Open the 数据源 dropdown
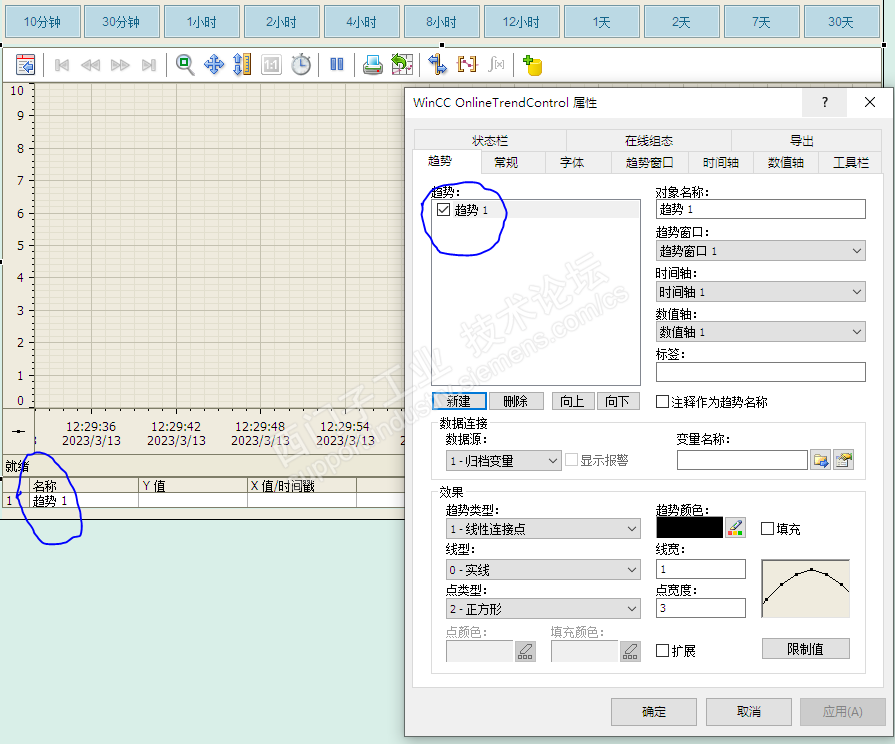This screenshot has width=895, height=744. point(503,461)
